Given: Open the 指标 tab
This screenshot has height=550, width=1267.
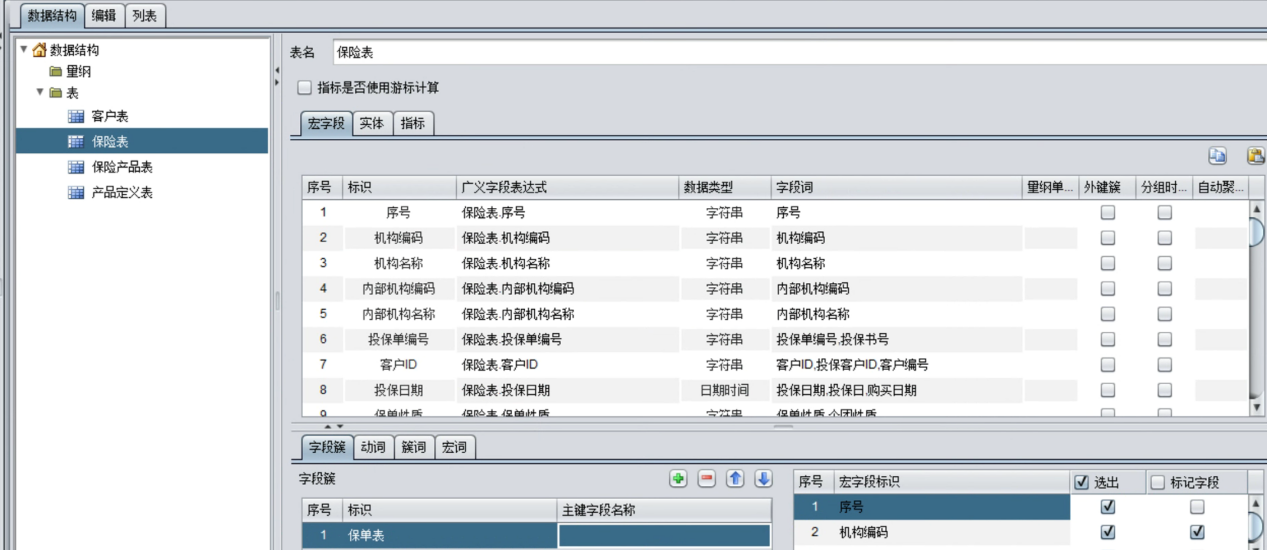Looking at the screenshot, I should pyautogui.click(x=413, y=124).
